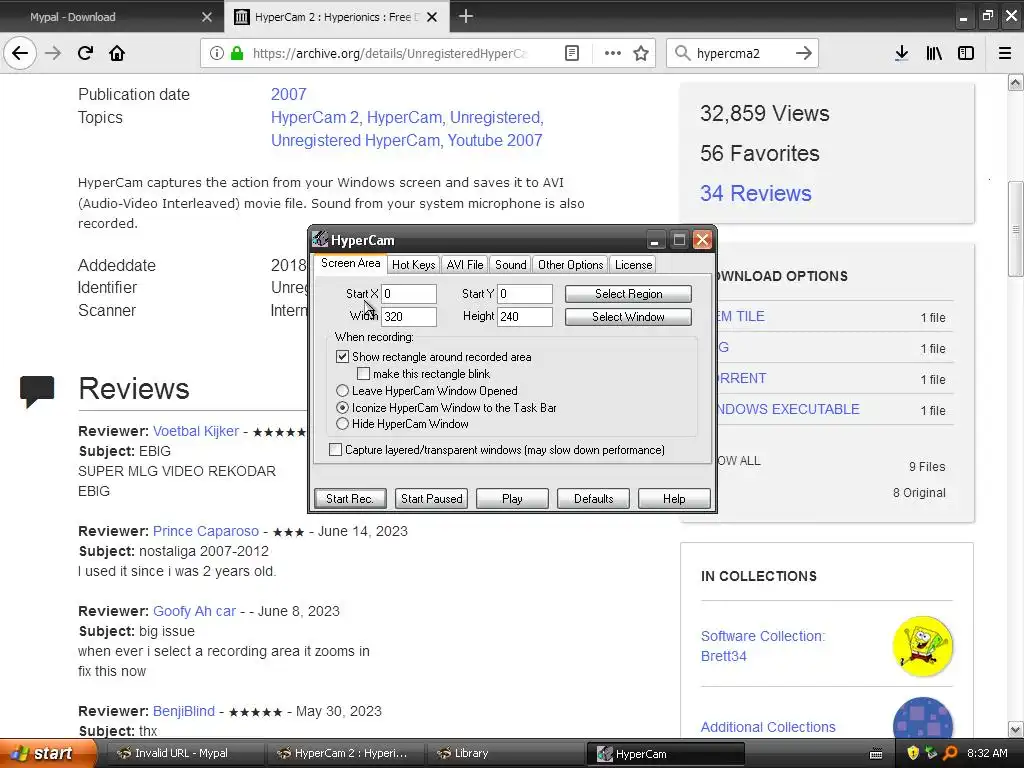Click the Defaults button
1024x768 pixels.
(x=593, y=498)
